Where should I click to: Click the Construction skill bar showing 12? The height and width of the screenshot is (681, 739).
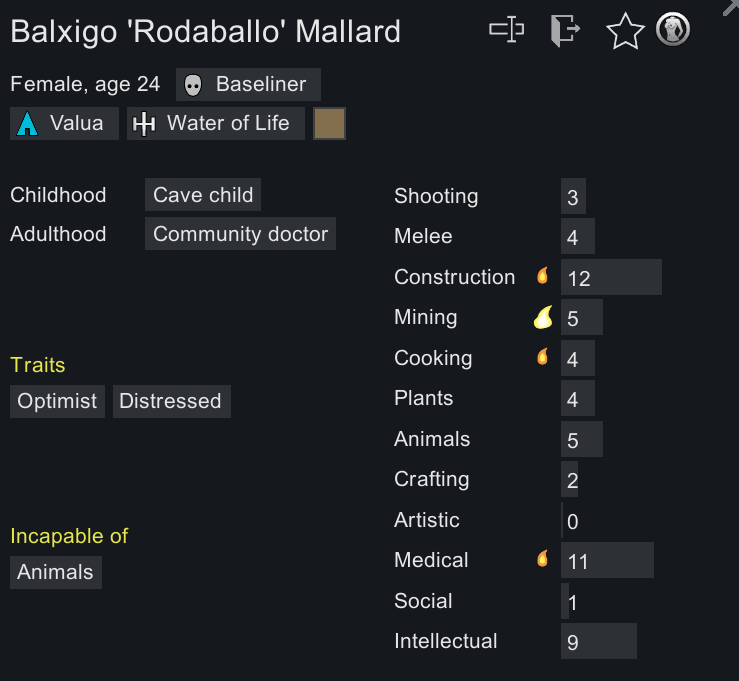[x=611, y=278]
